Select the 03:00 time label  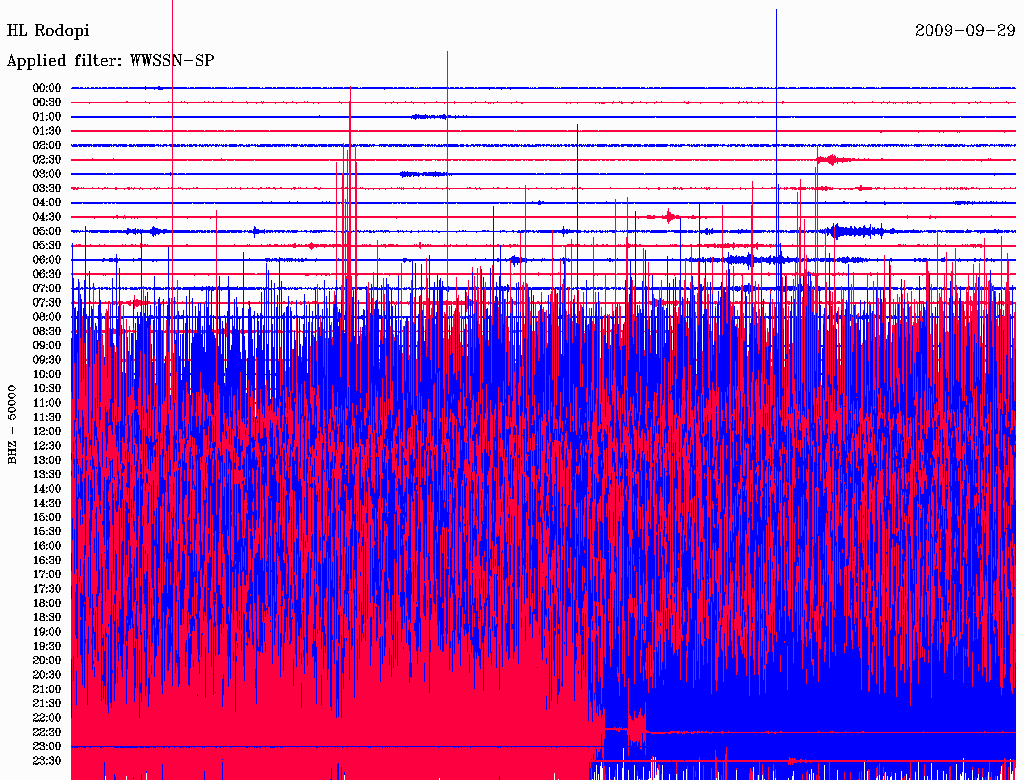[x=47, y=174]
